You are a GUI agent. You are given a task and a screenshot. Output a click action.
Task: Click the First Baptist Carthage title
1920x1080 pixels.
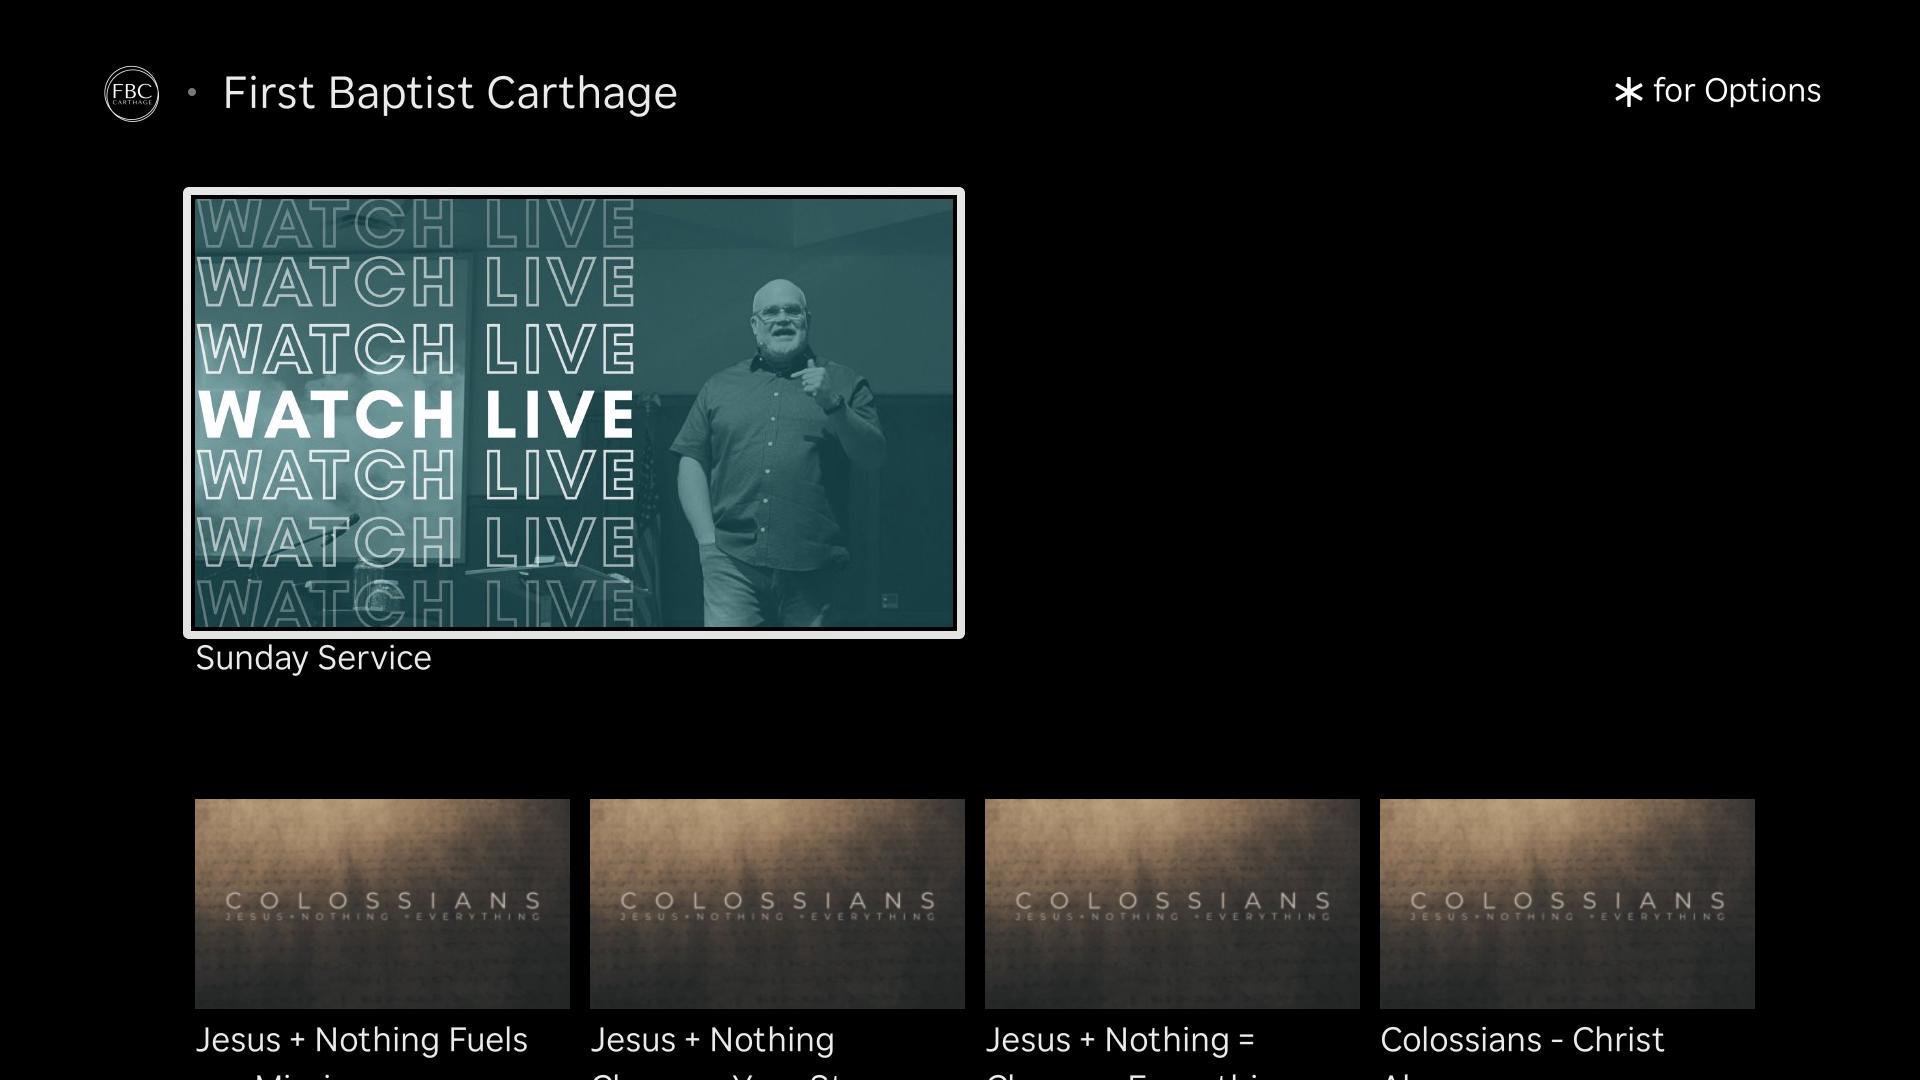[450, 93]
